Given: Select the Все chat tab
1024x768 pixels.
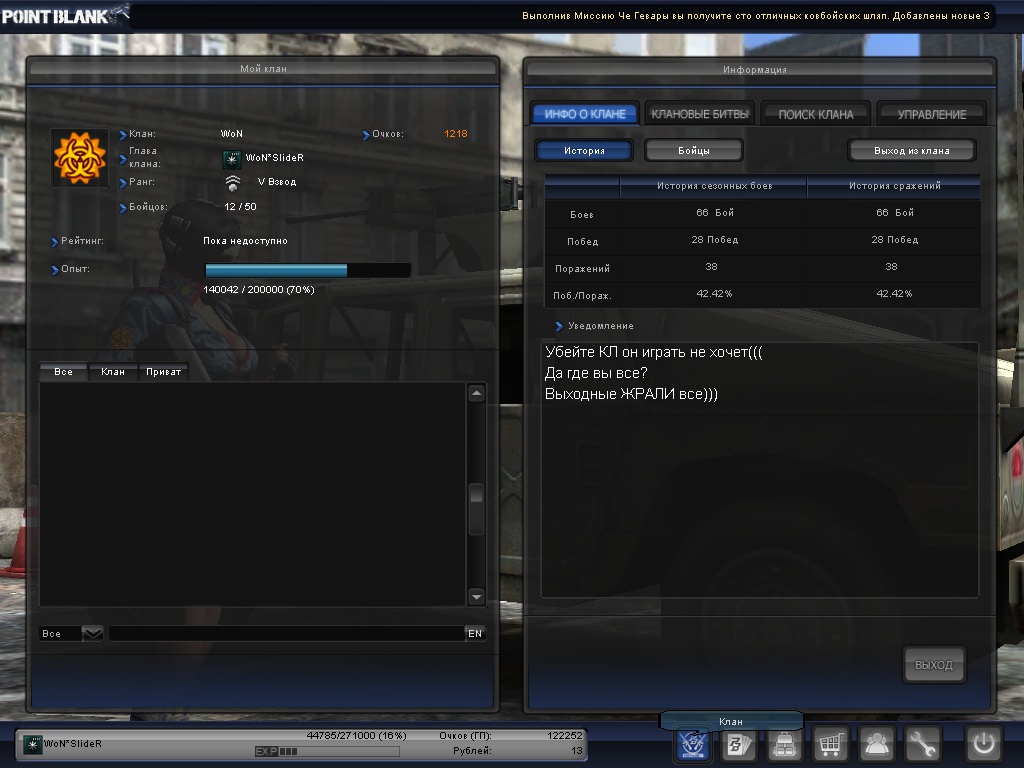Looking at the screenshot, I should click(63, 372).
